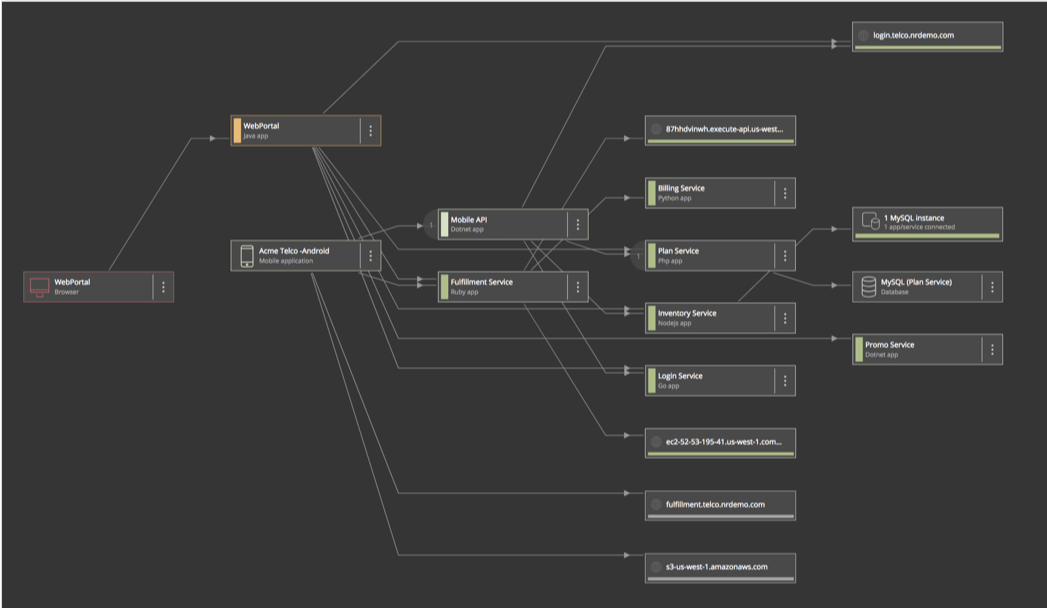The width and height of the screenshot is (1047, 608).
Task: Click the globe icon on fulfillment.telco.nrdemo.com node
Action: tap(656, 505)
